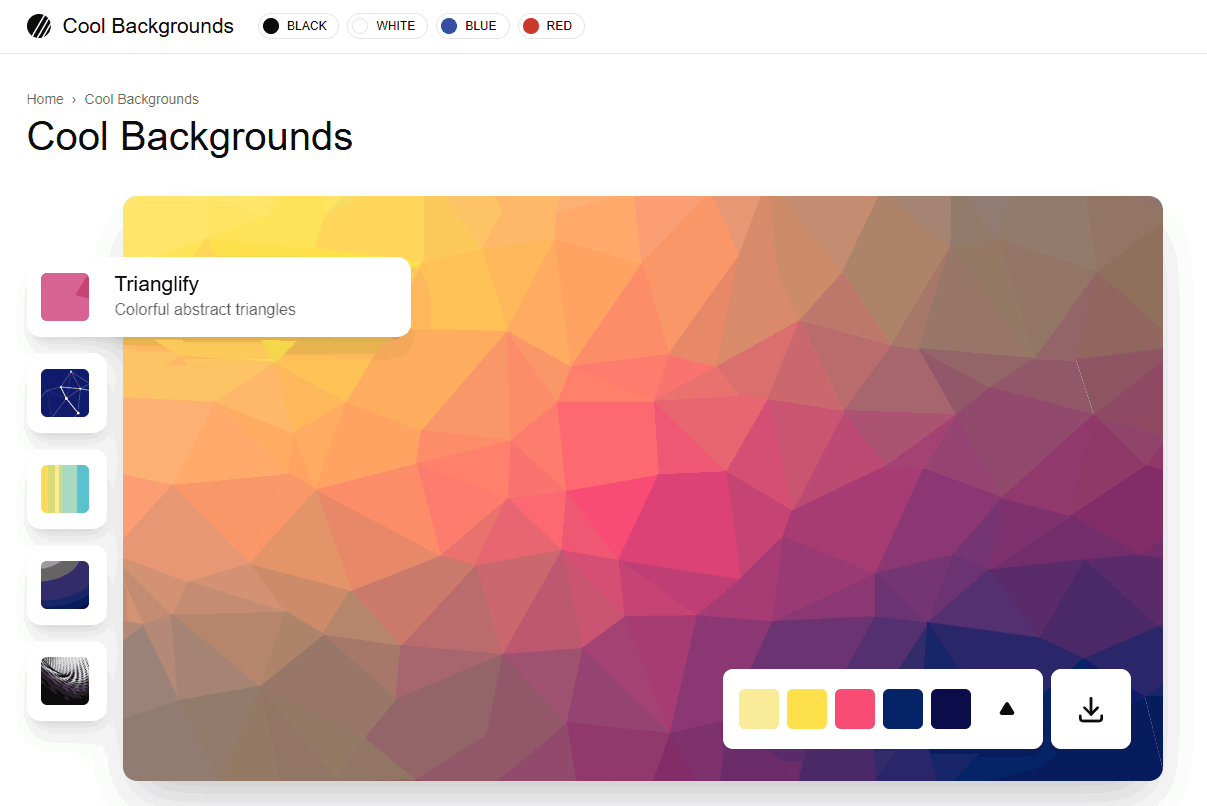Click the Cool Backgrounds breadcrumb link
The image size is (1207, 806).
point(141,99)
